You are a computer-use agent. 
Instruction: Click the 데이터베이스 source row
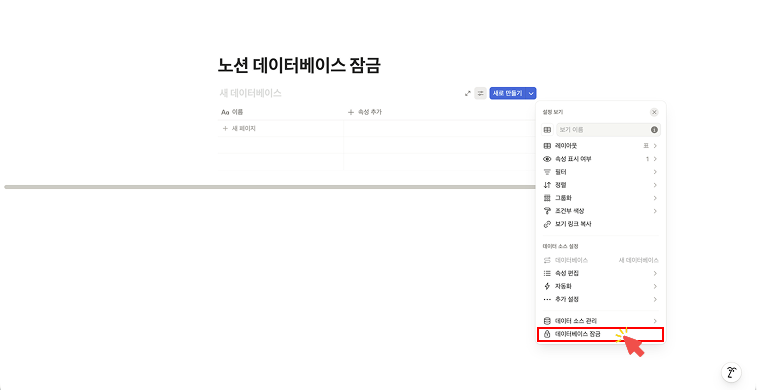tap(601, 260)
